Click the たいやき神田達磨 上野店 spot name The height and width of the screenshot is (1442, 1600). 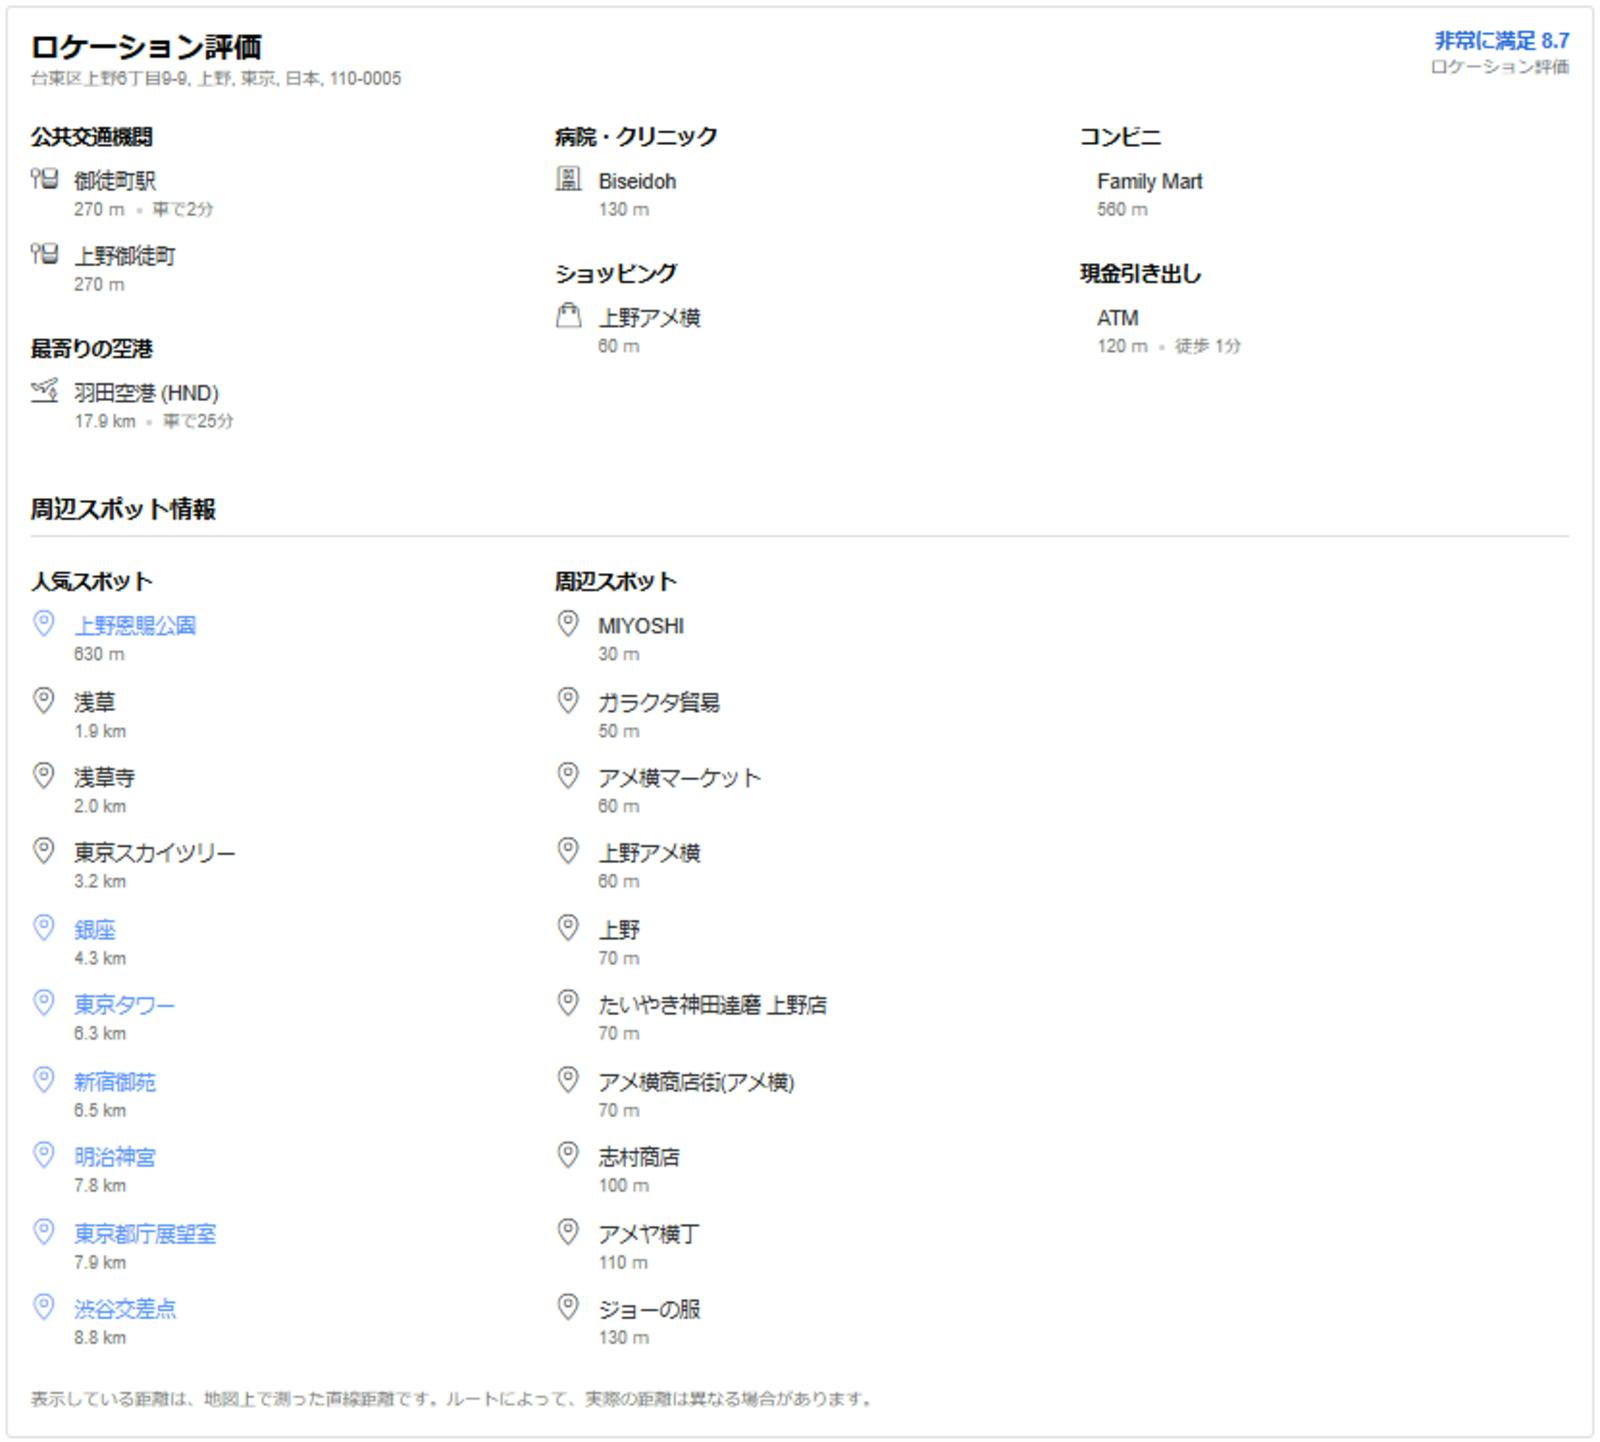click(713, 1005)
